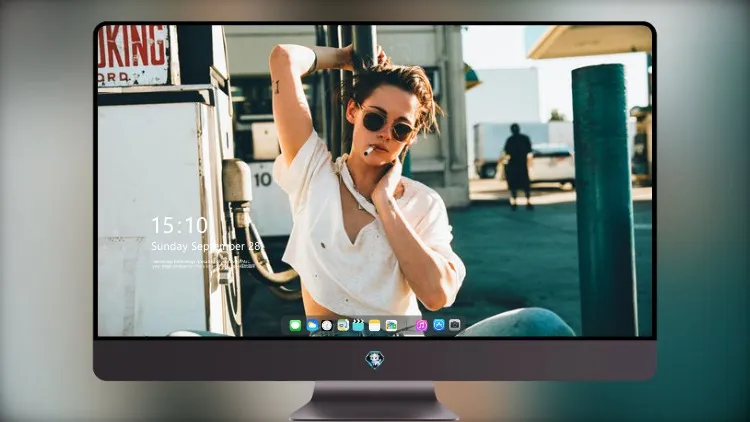Open the Weather app in dock
This screenshot has width=750, height=422.
click(x=312, y=326)
